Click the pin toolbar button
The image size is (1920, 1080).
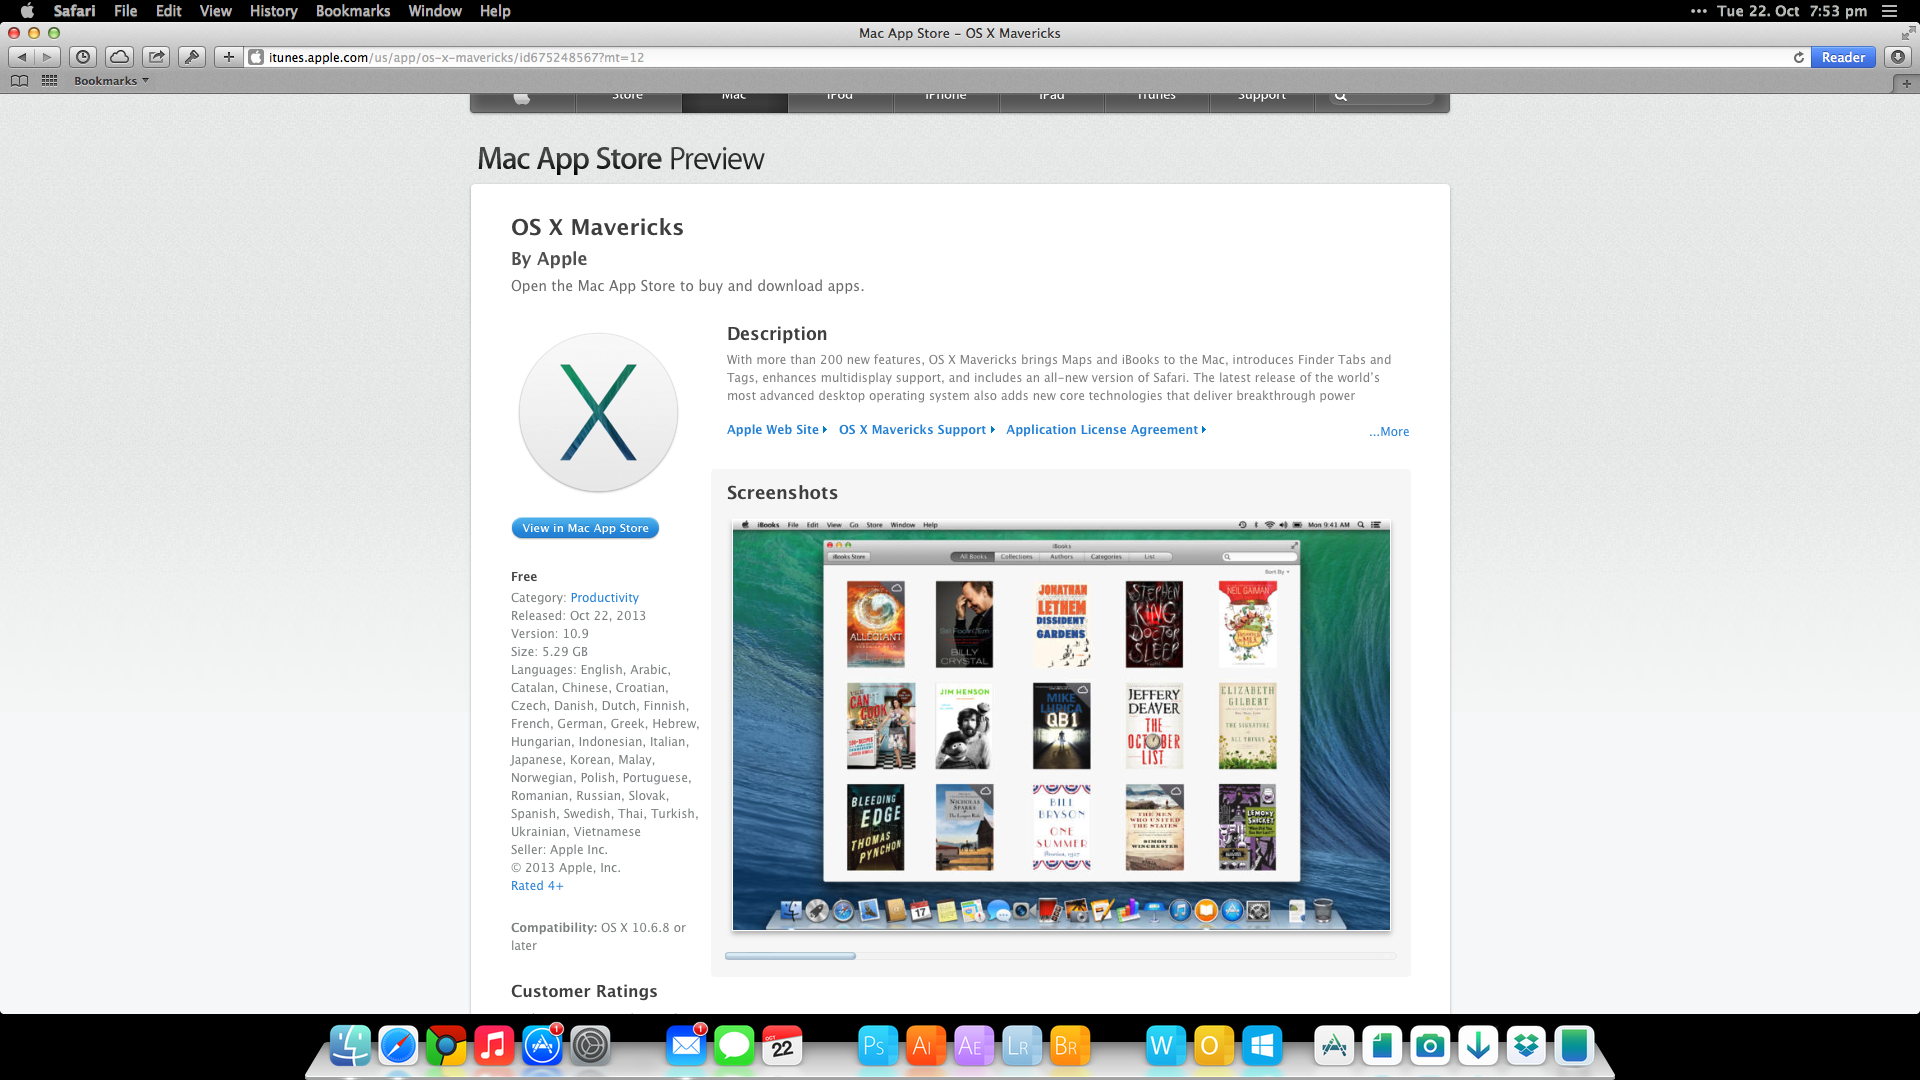click(x=192, y=57)
